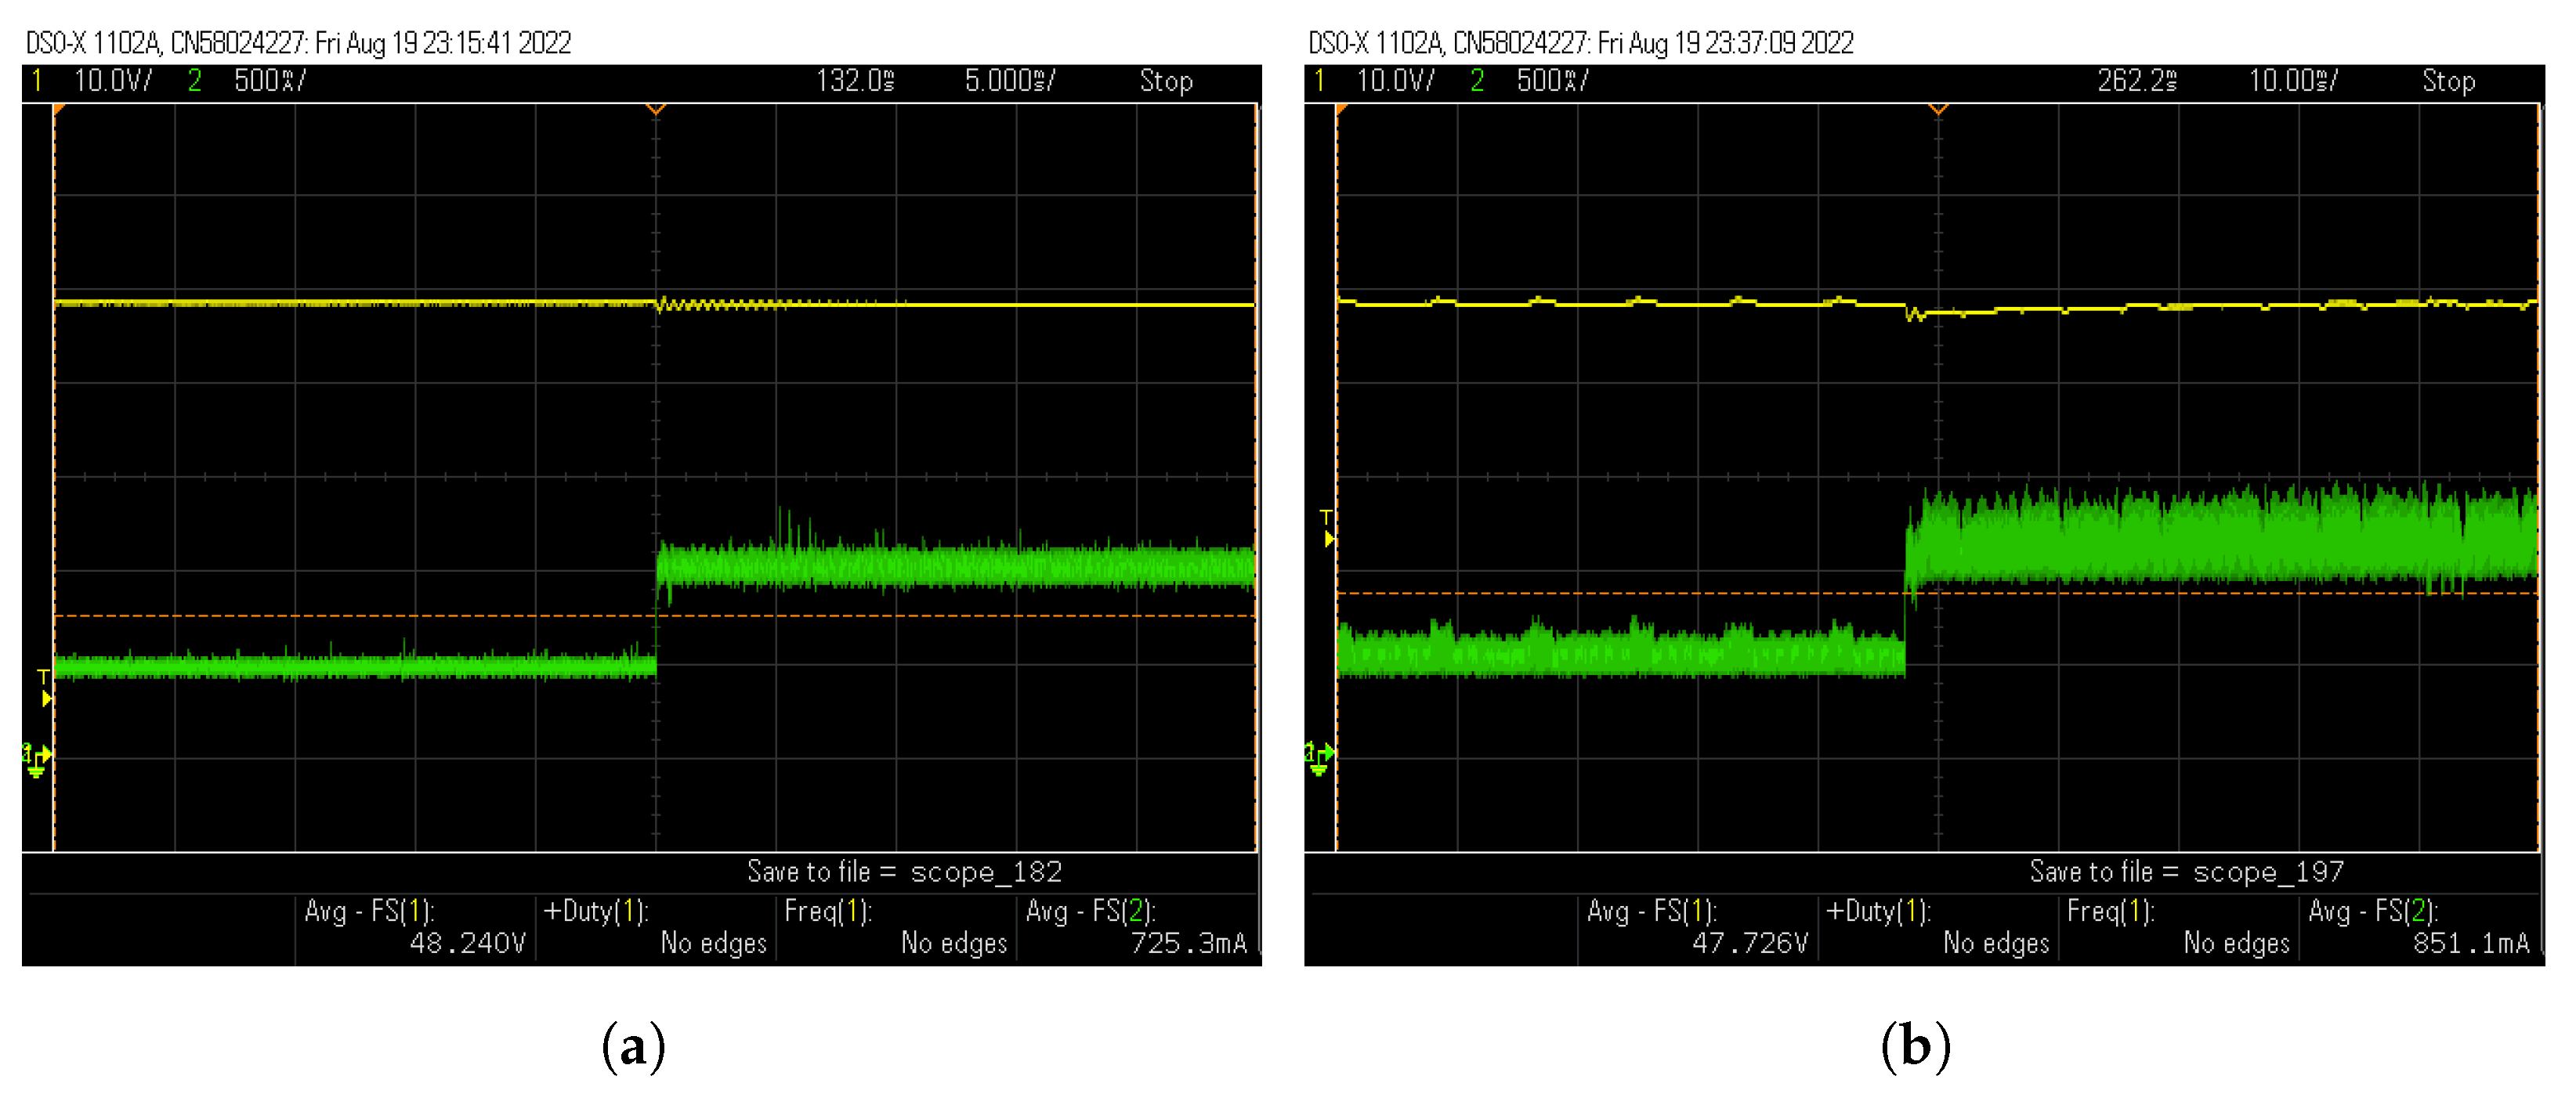Viewport: 2576px width, 1094px height.
Task: Click channel ground marker in right scope
Action: [1318, 758]
